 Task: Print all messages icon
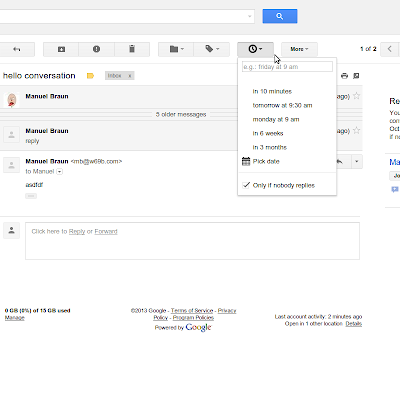tap(344, 76)
